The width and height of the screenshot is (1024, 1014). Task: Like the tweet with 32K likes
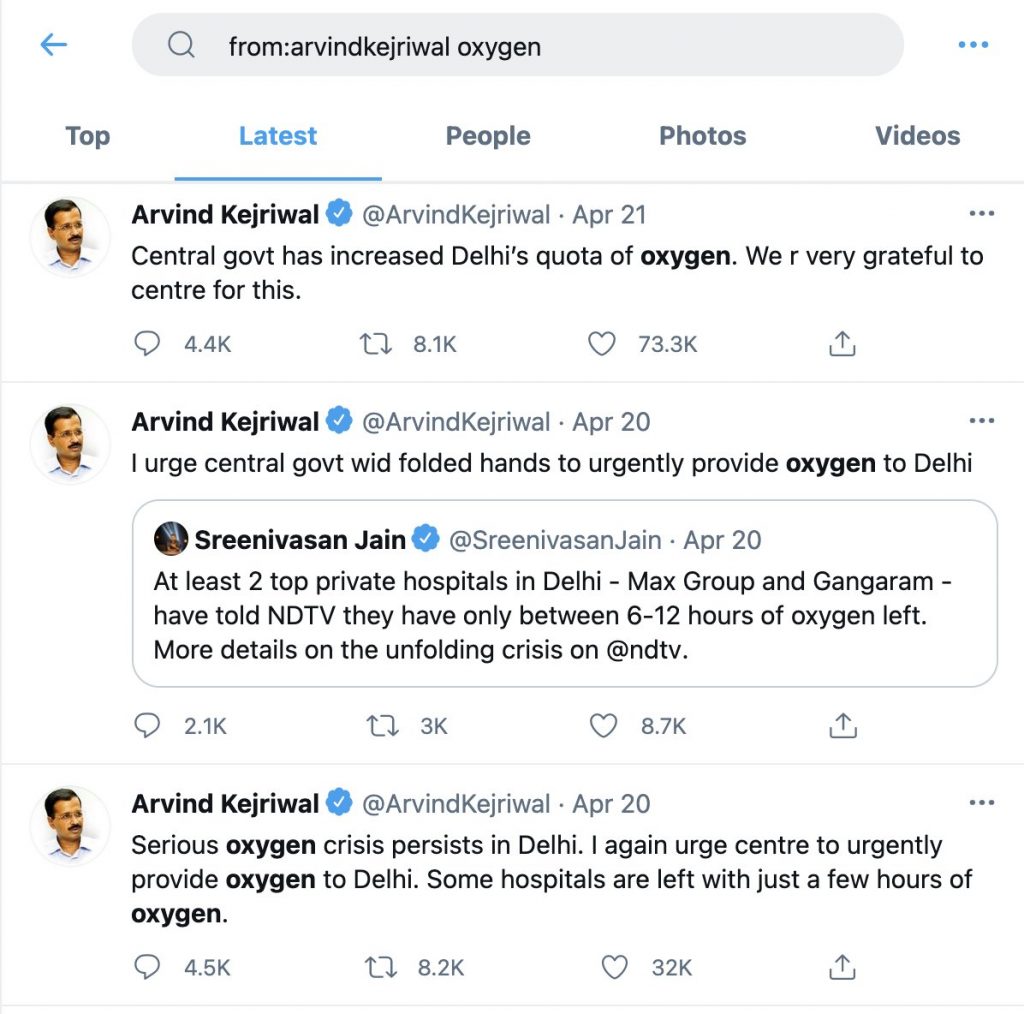tap(613, 967)
